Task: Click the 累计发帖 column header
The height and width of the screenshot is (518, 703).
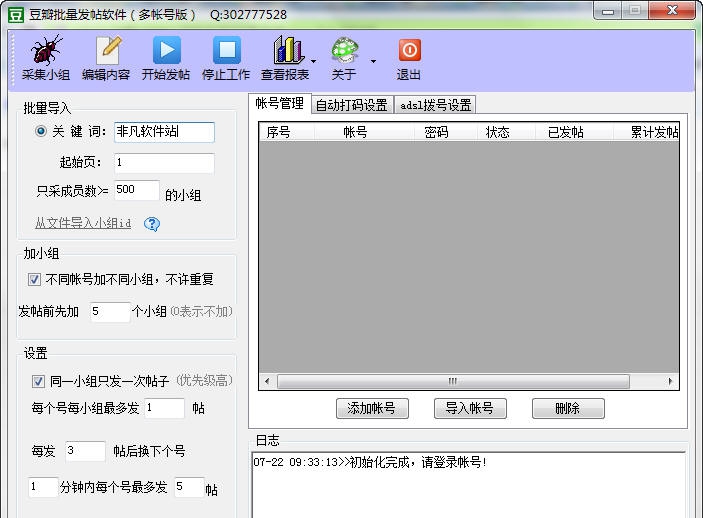Action: point(646,132)
